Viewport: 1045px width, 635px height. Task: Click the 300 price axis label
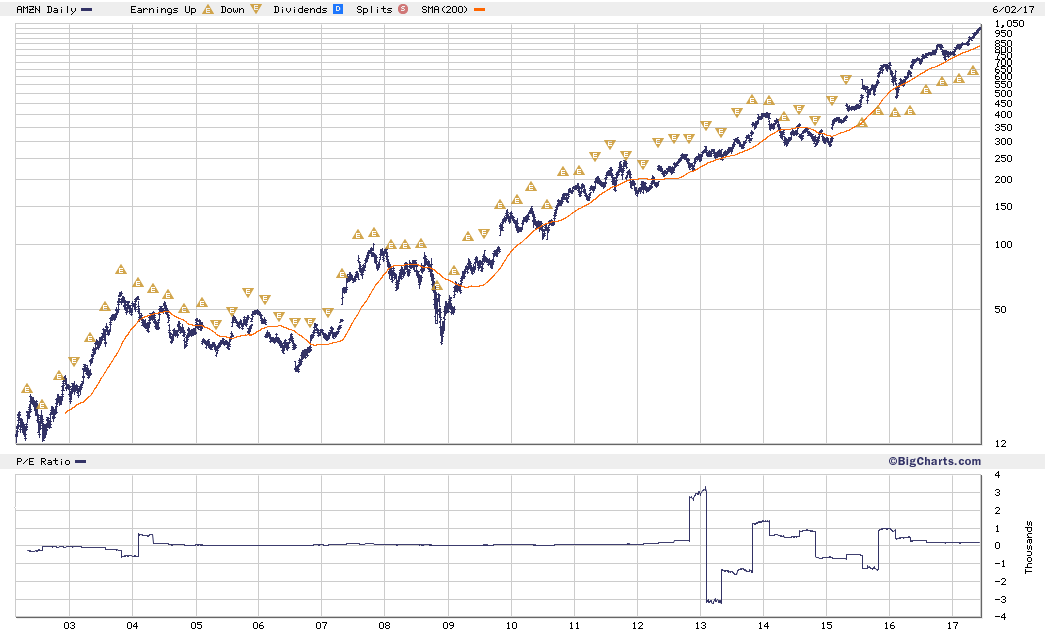[1003, 142]
